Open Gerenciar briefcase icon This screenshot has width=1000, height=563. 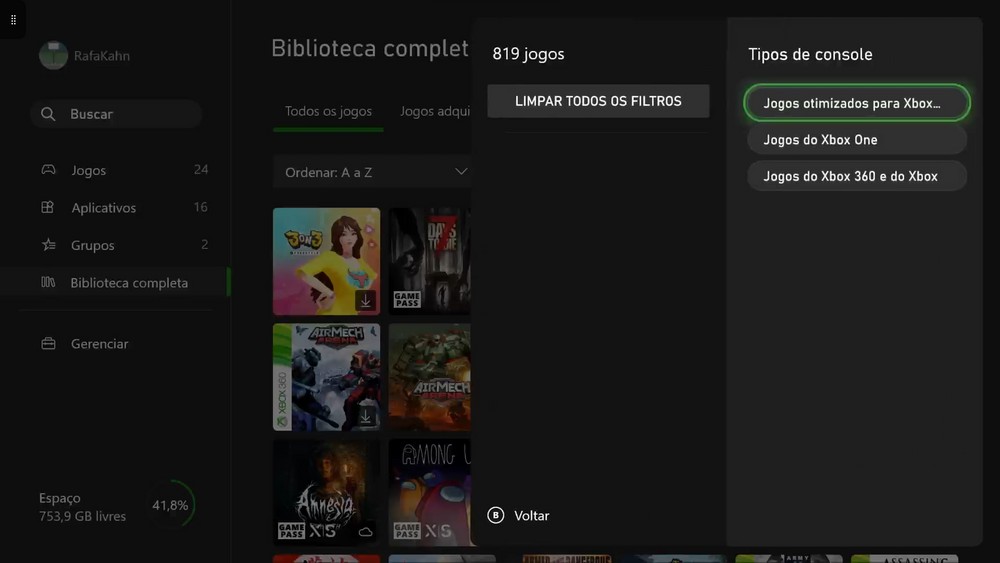coord(48,344)
